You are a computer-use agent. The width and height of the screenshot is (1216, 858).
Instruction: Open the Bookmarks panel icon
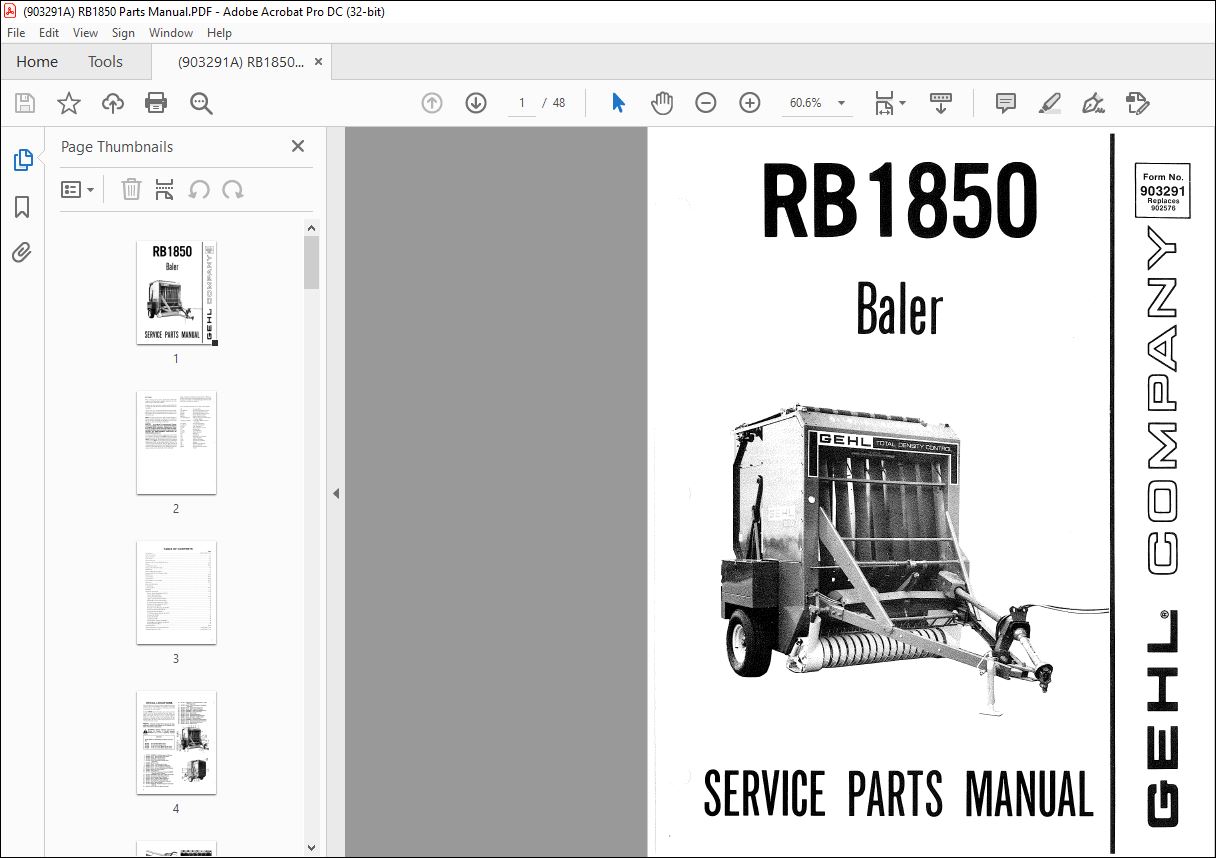tap(22, 207)
